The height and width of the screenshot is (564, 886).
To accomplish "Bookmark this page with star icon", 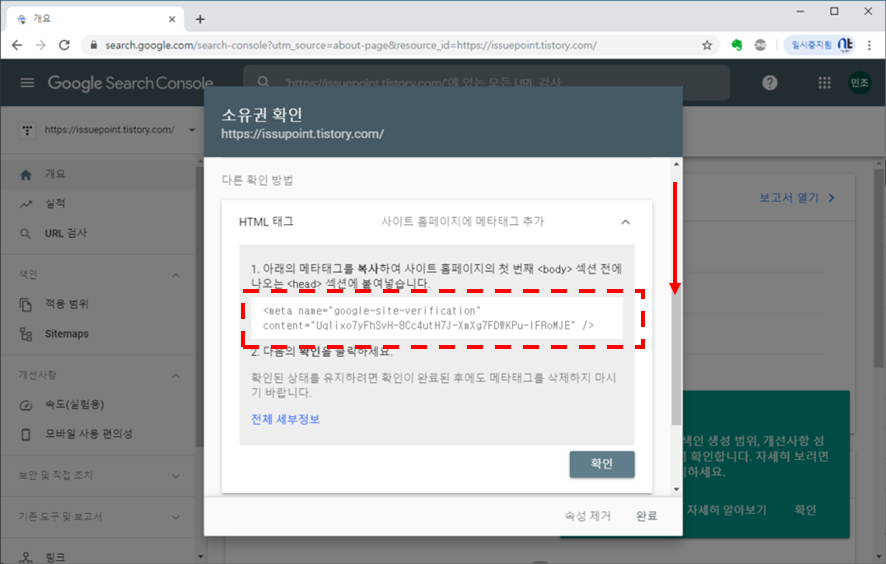I will point(707,45).
